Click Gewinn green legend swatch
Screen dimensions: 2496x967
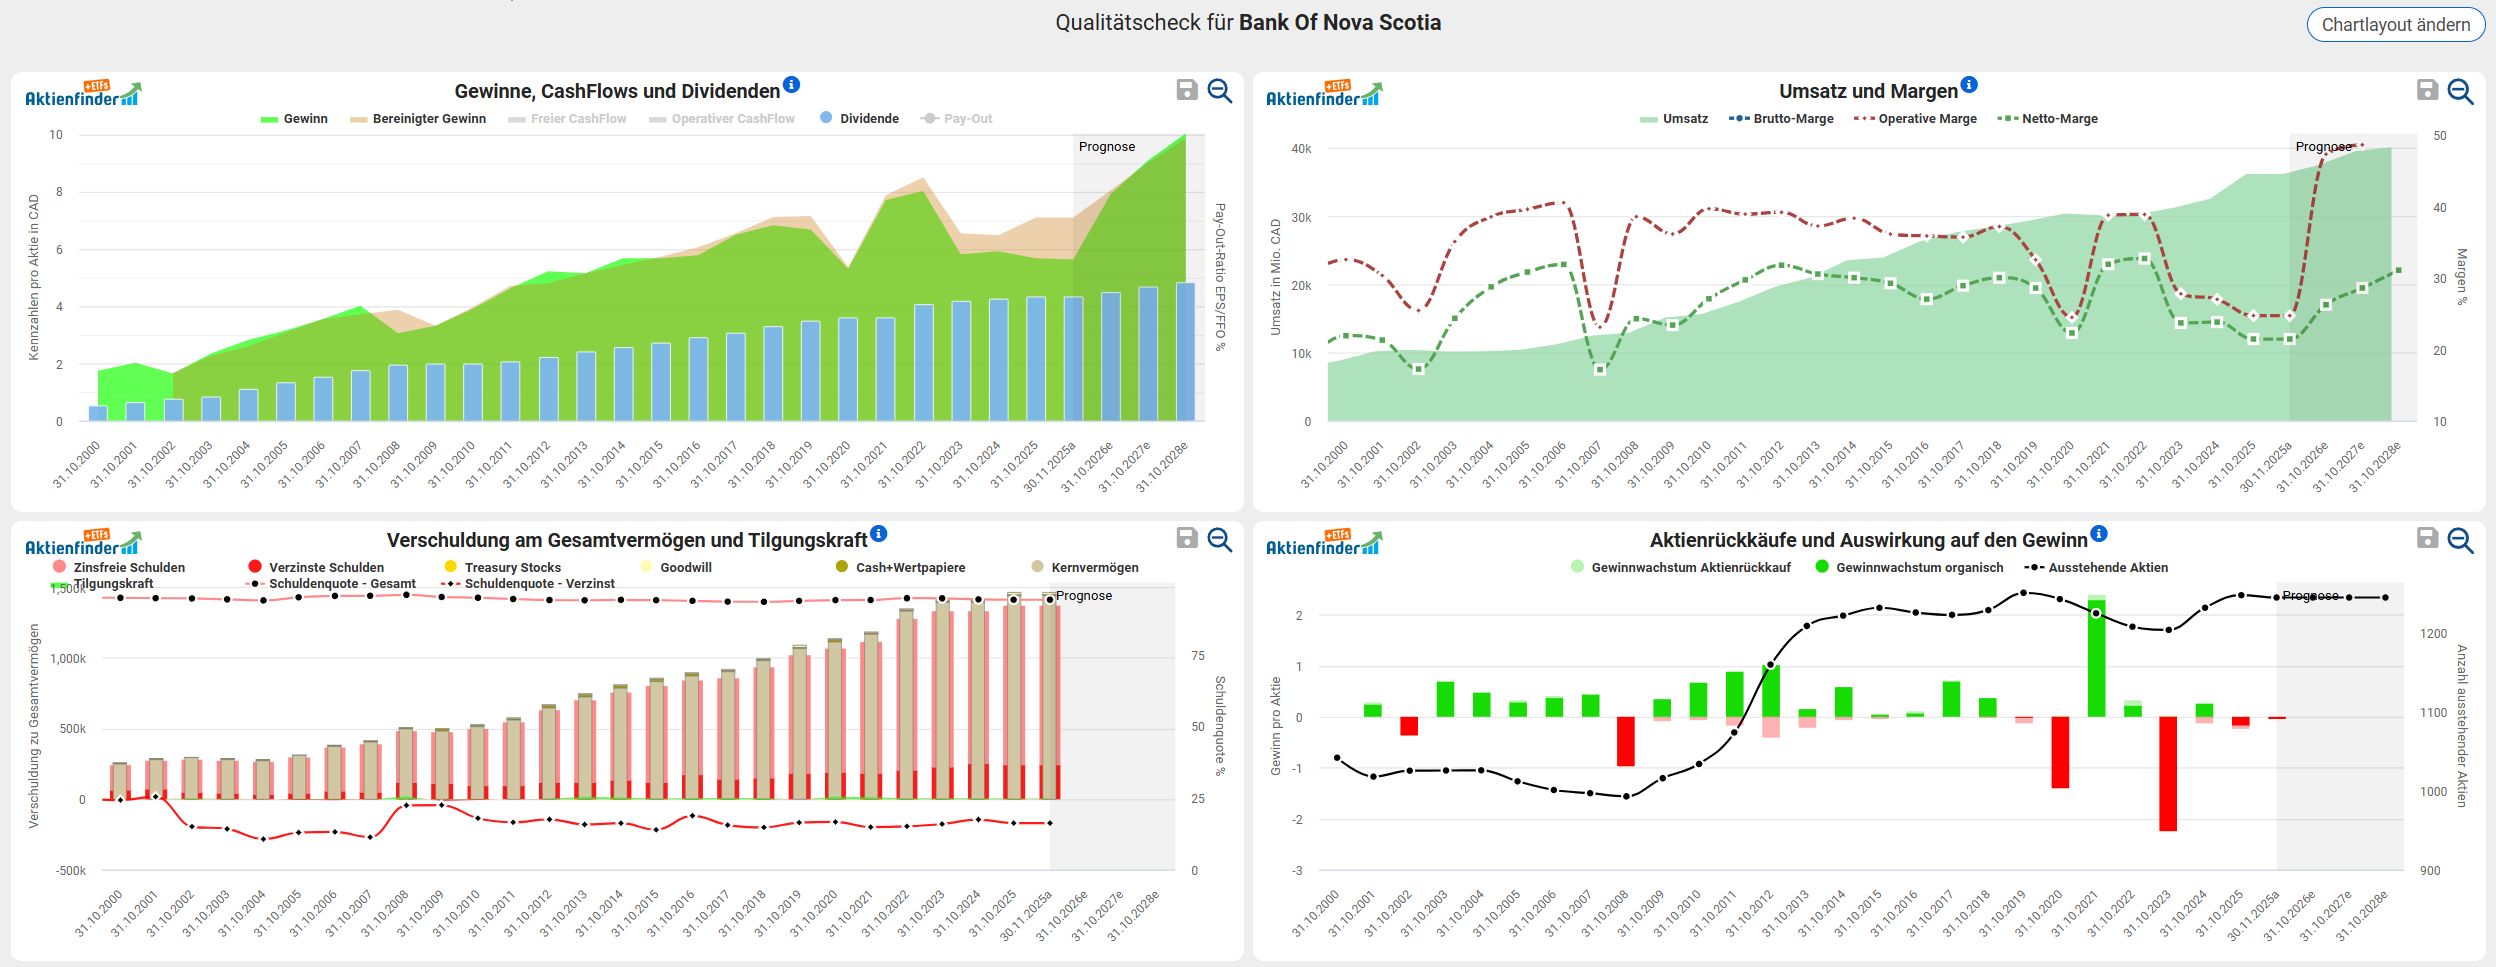click(x=268, y=119)
